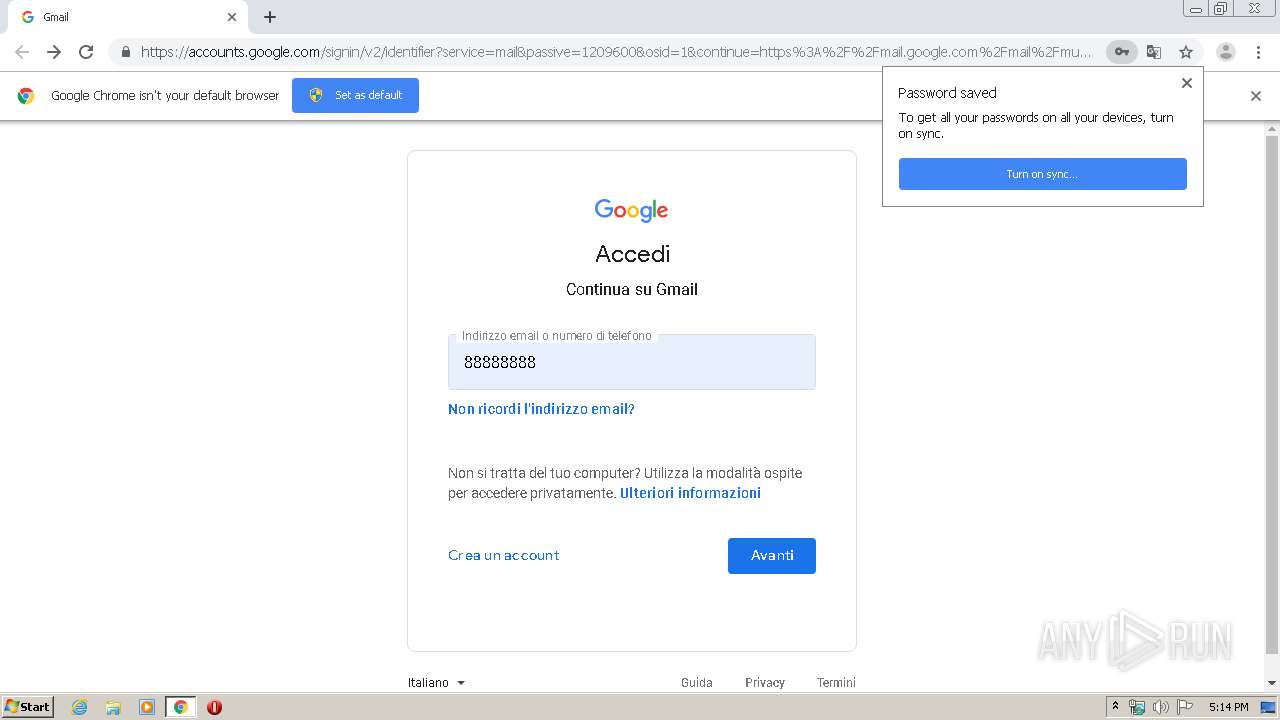Set Chrome as default browser

(x=355, y=95)
